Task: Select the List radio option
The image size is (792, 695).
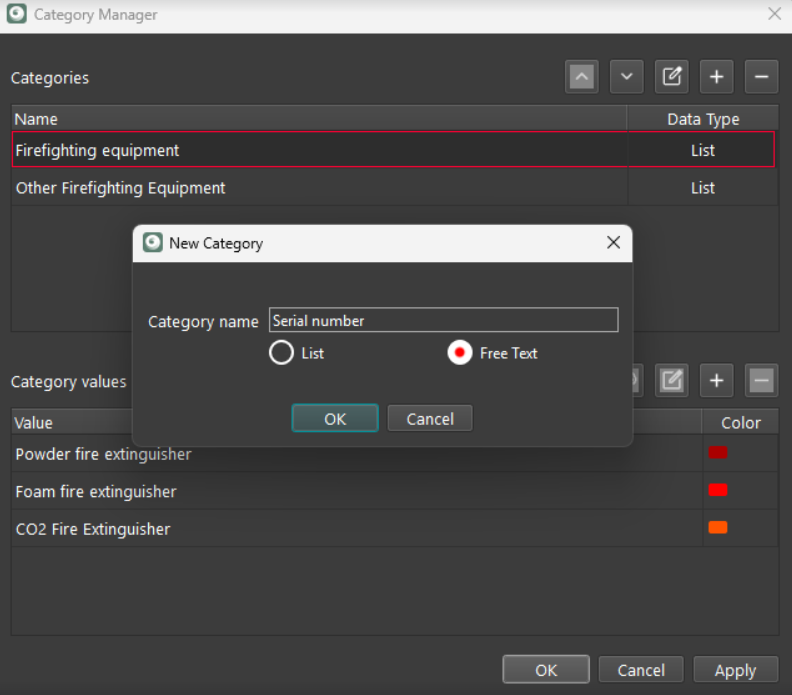Action: point(282,353)
